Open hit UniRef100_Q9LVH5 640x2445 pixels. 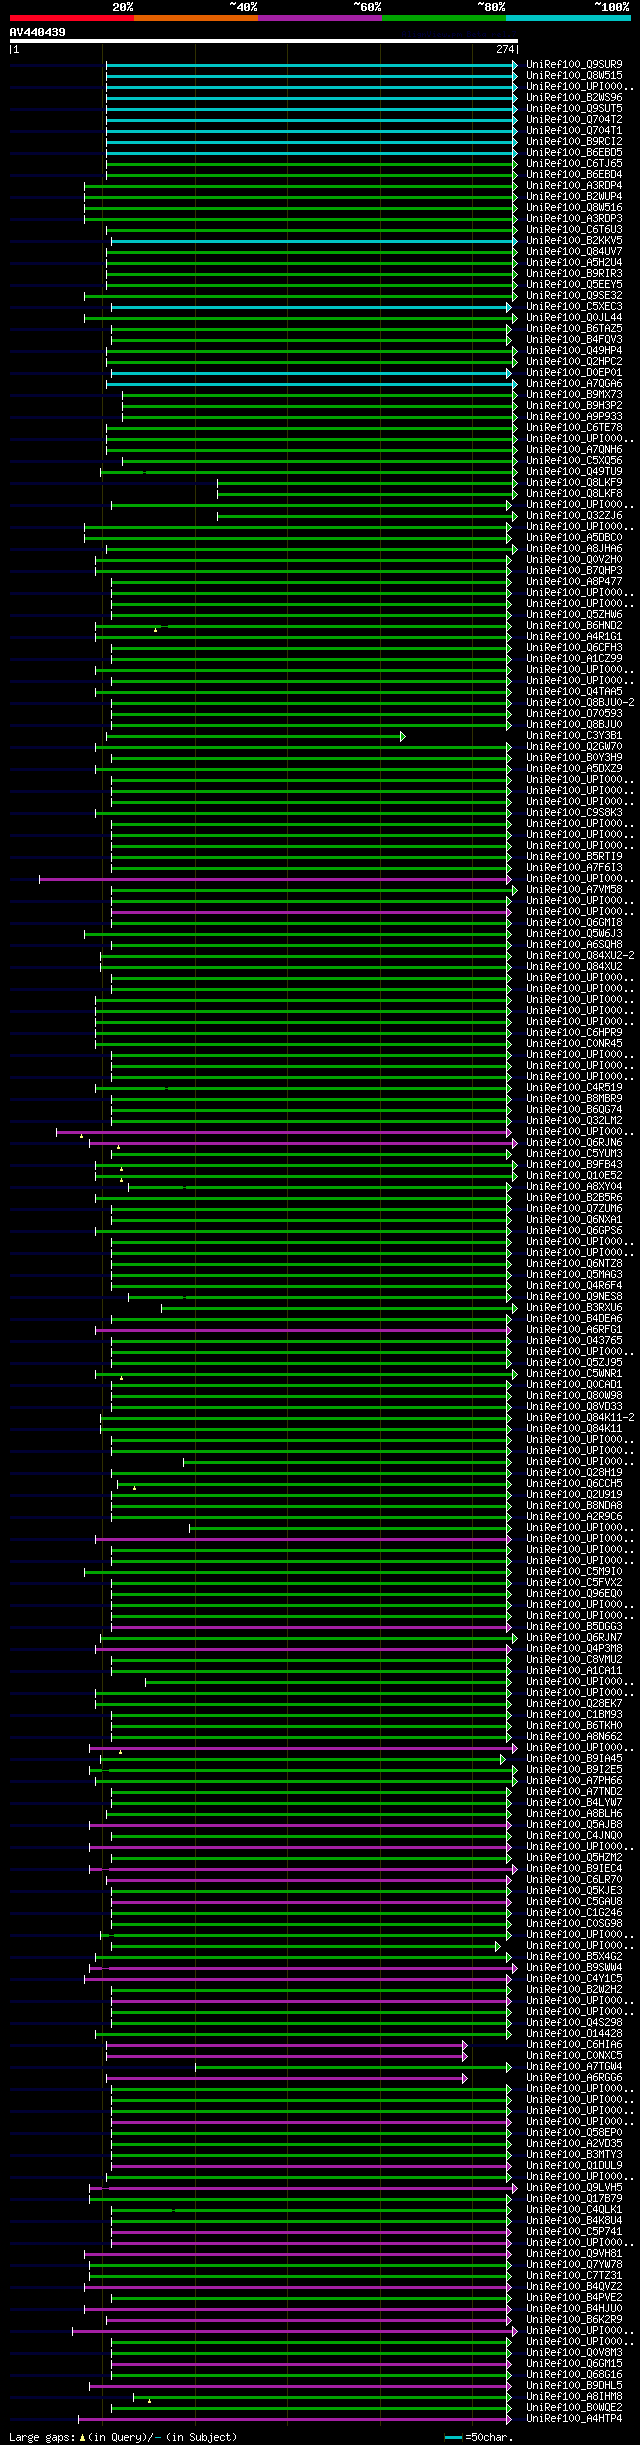(574, 2188)
